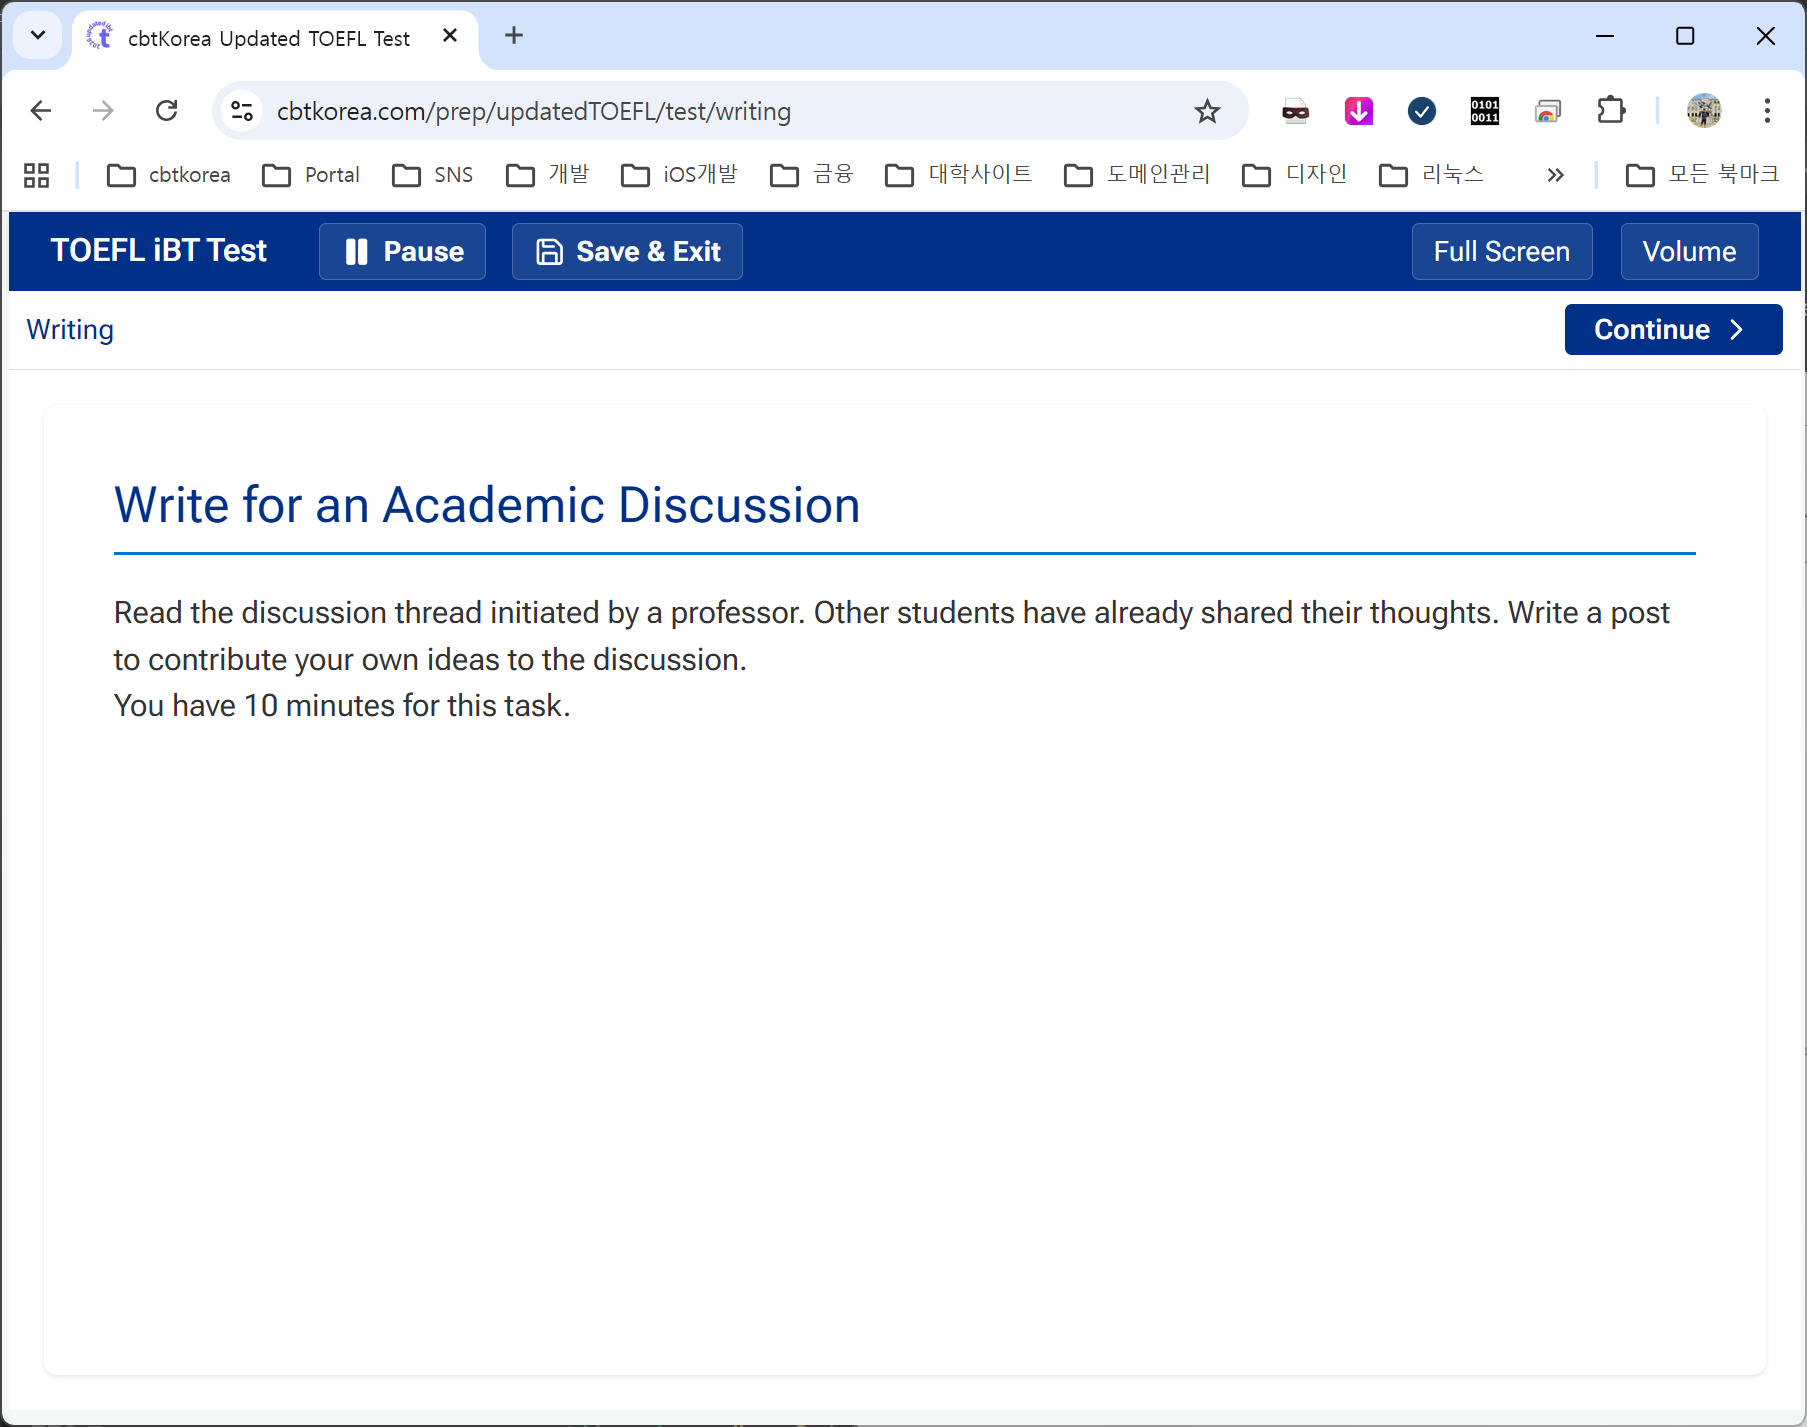Click the blue checkmark extension icon
The image size is (1807, 1427).
click(1421, 111)
